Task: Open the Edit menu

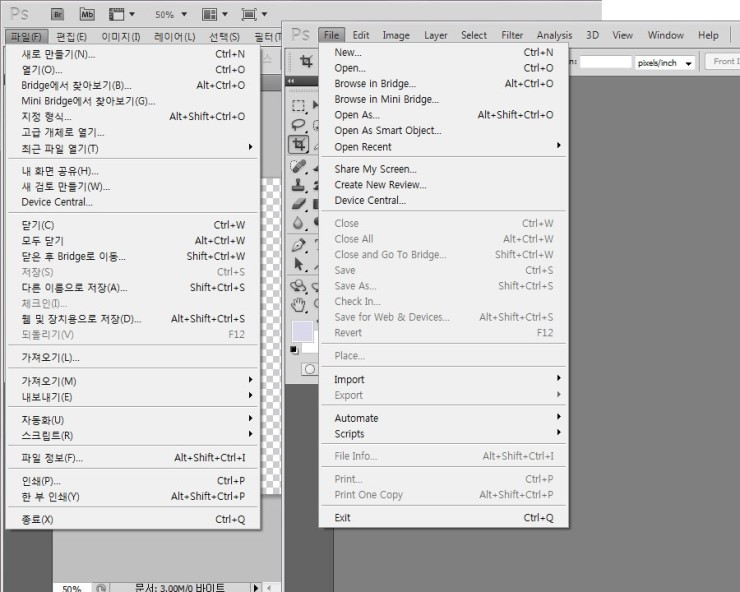Action: pyautogui.click(x=361, y=35)
